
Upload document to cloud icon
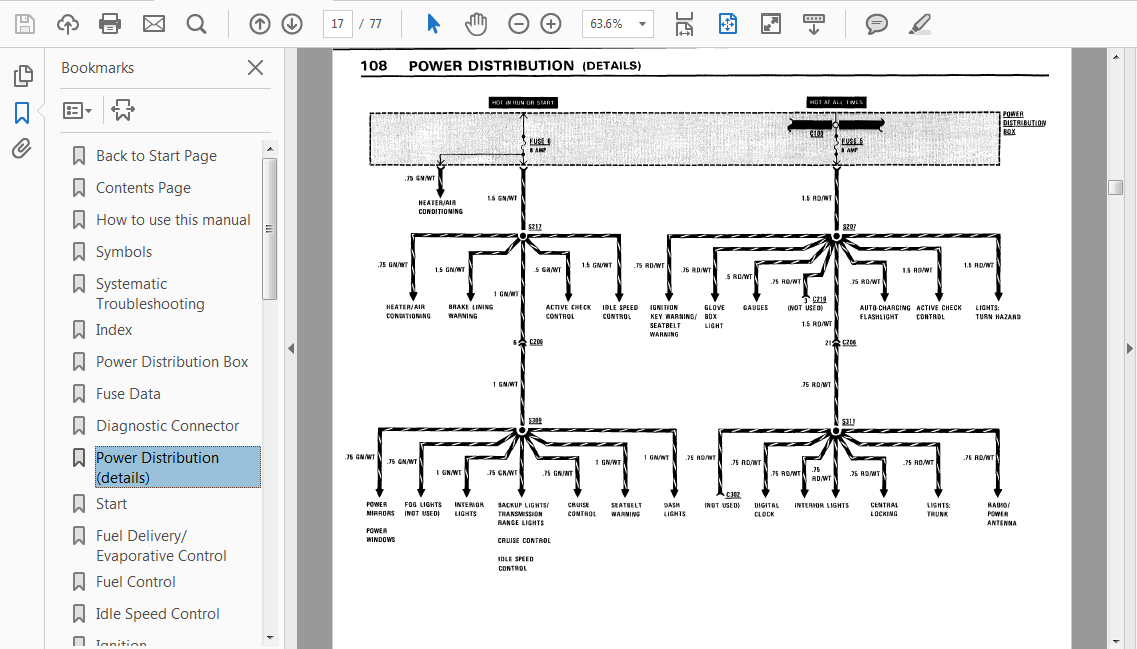(x=67, y=24)
